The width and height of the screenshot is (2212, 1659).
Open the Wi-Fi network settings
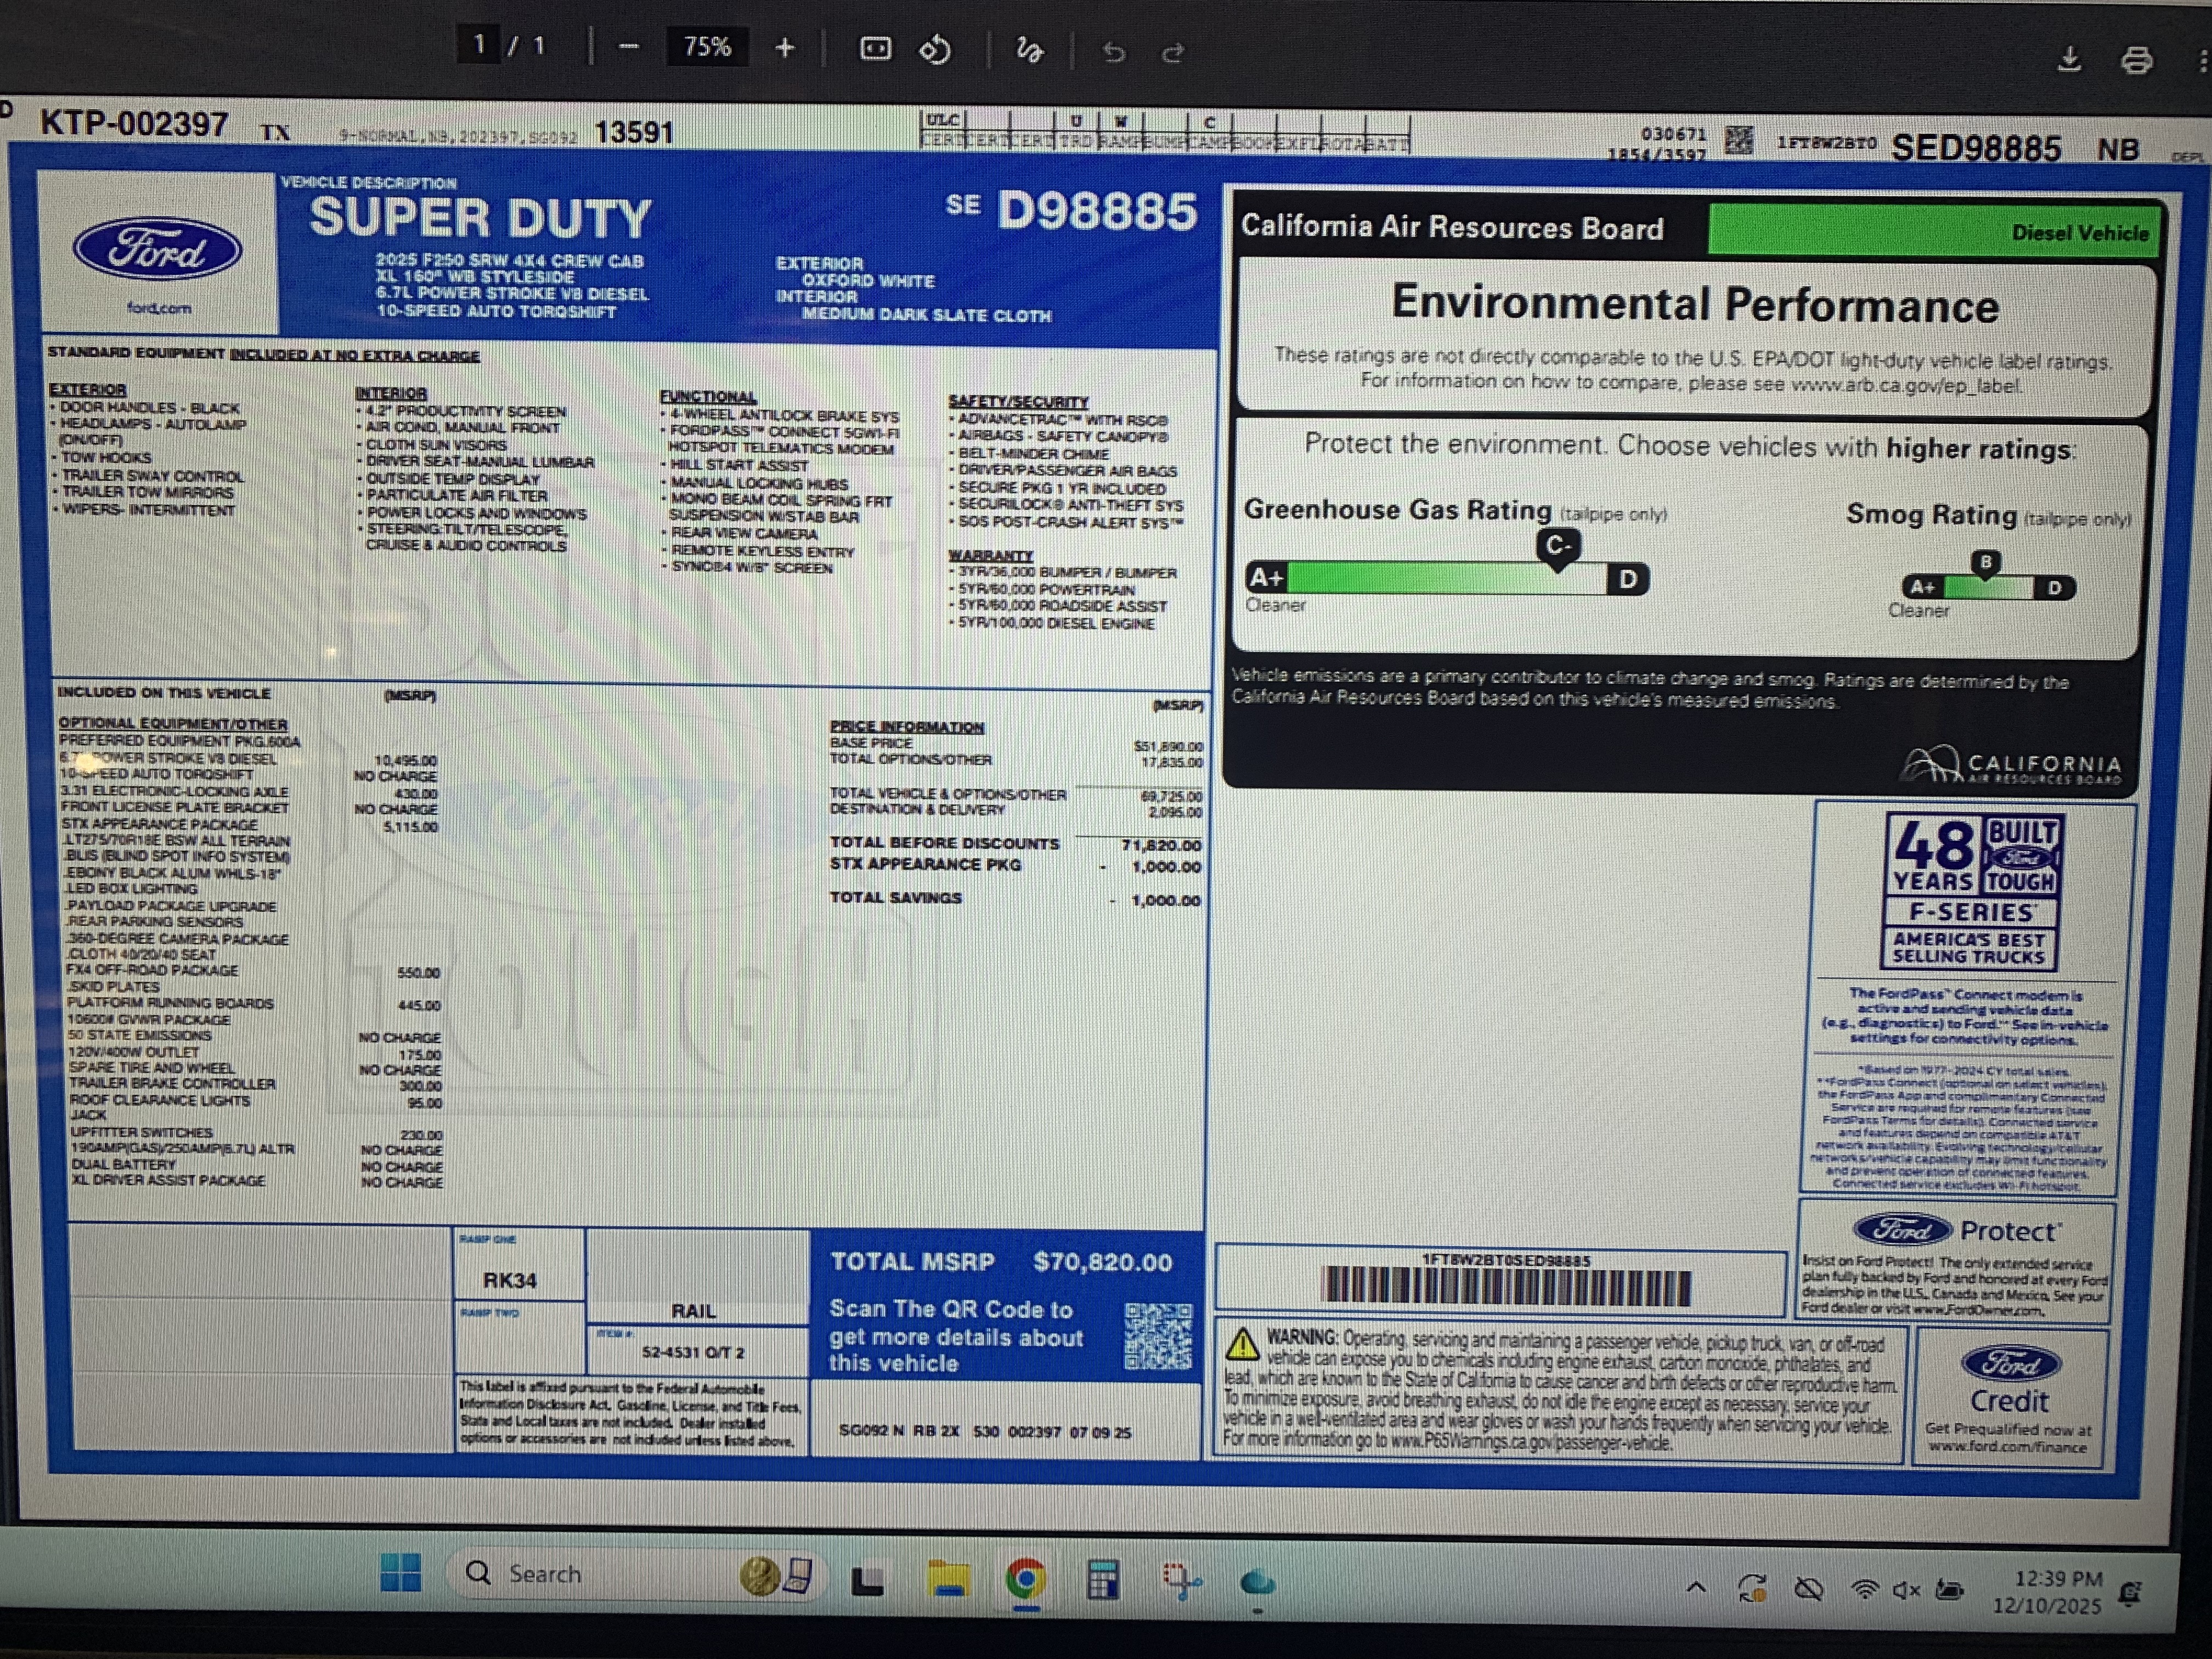coord(1864,1590)
